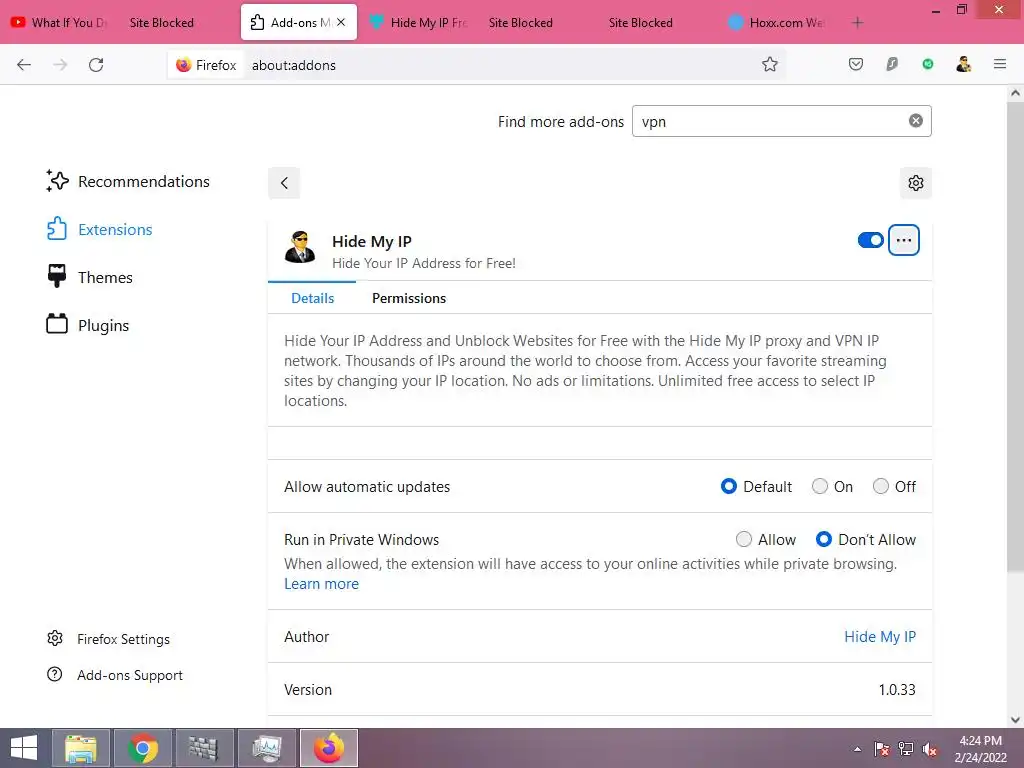
Task: Click the page scrollbar down arrow
Action: pos(1015,720)
